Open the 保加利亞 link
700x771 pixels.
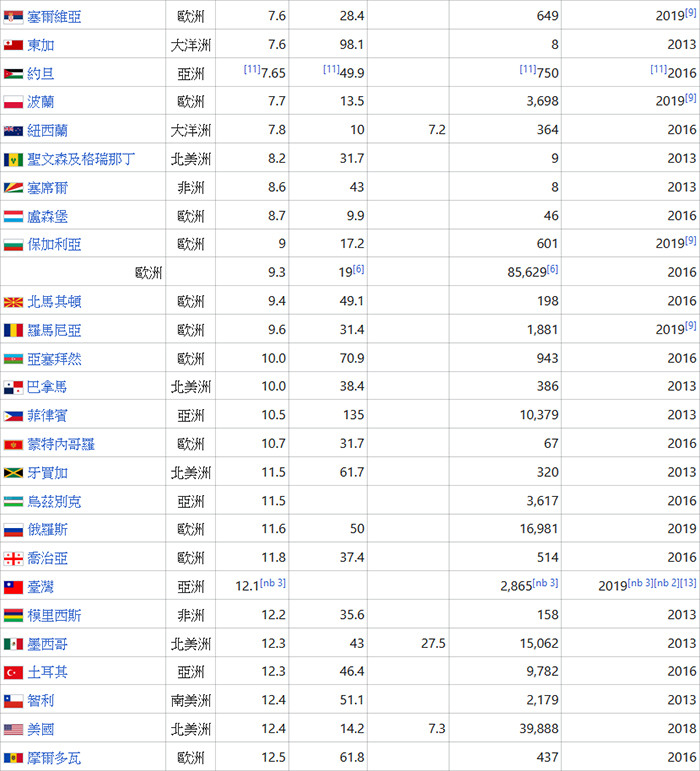[x=54, y=244]
